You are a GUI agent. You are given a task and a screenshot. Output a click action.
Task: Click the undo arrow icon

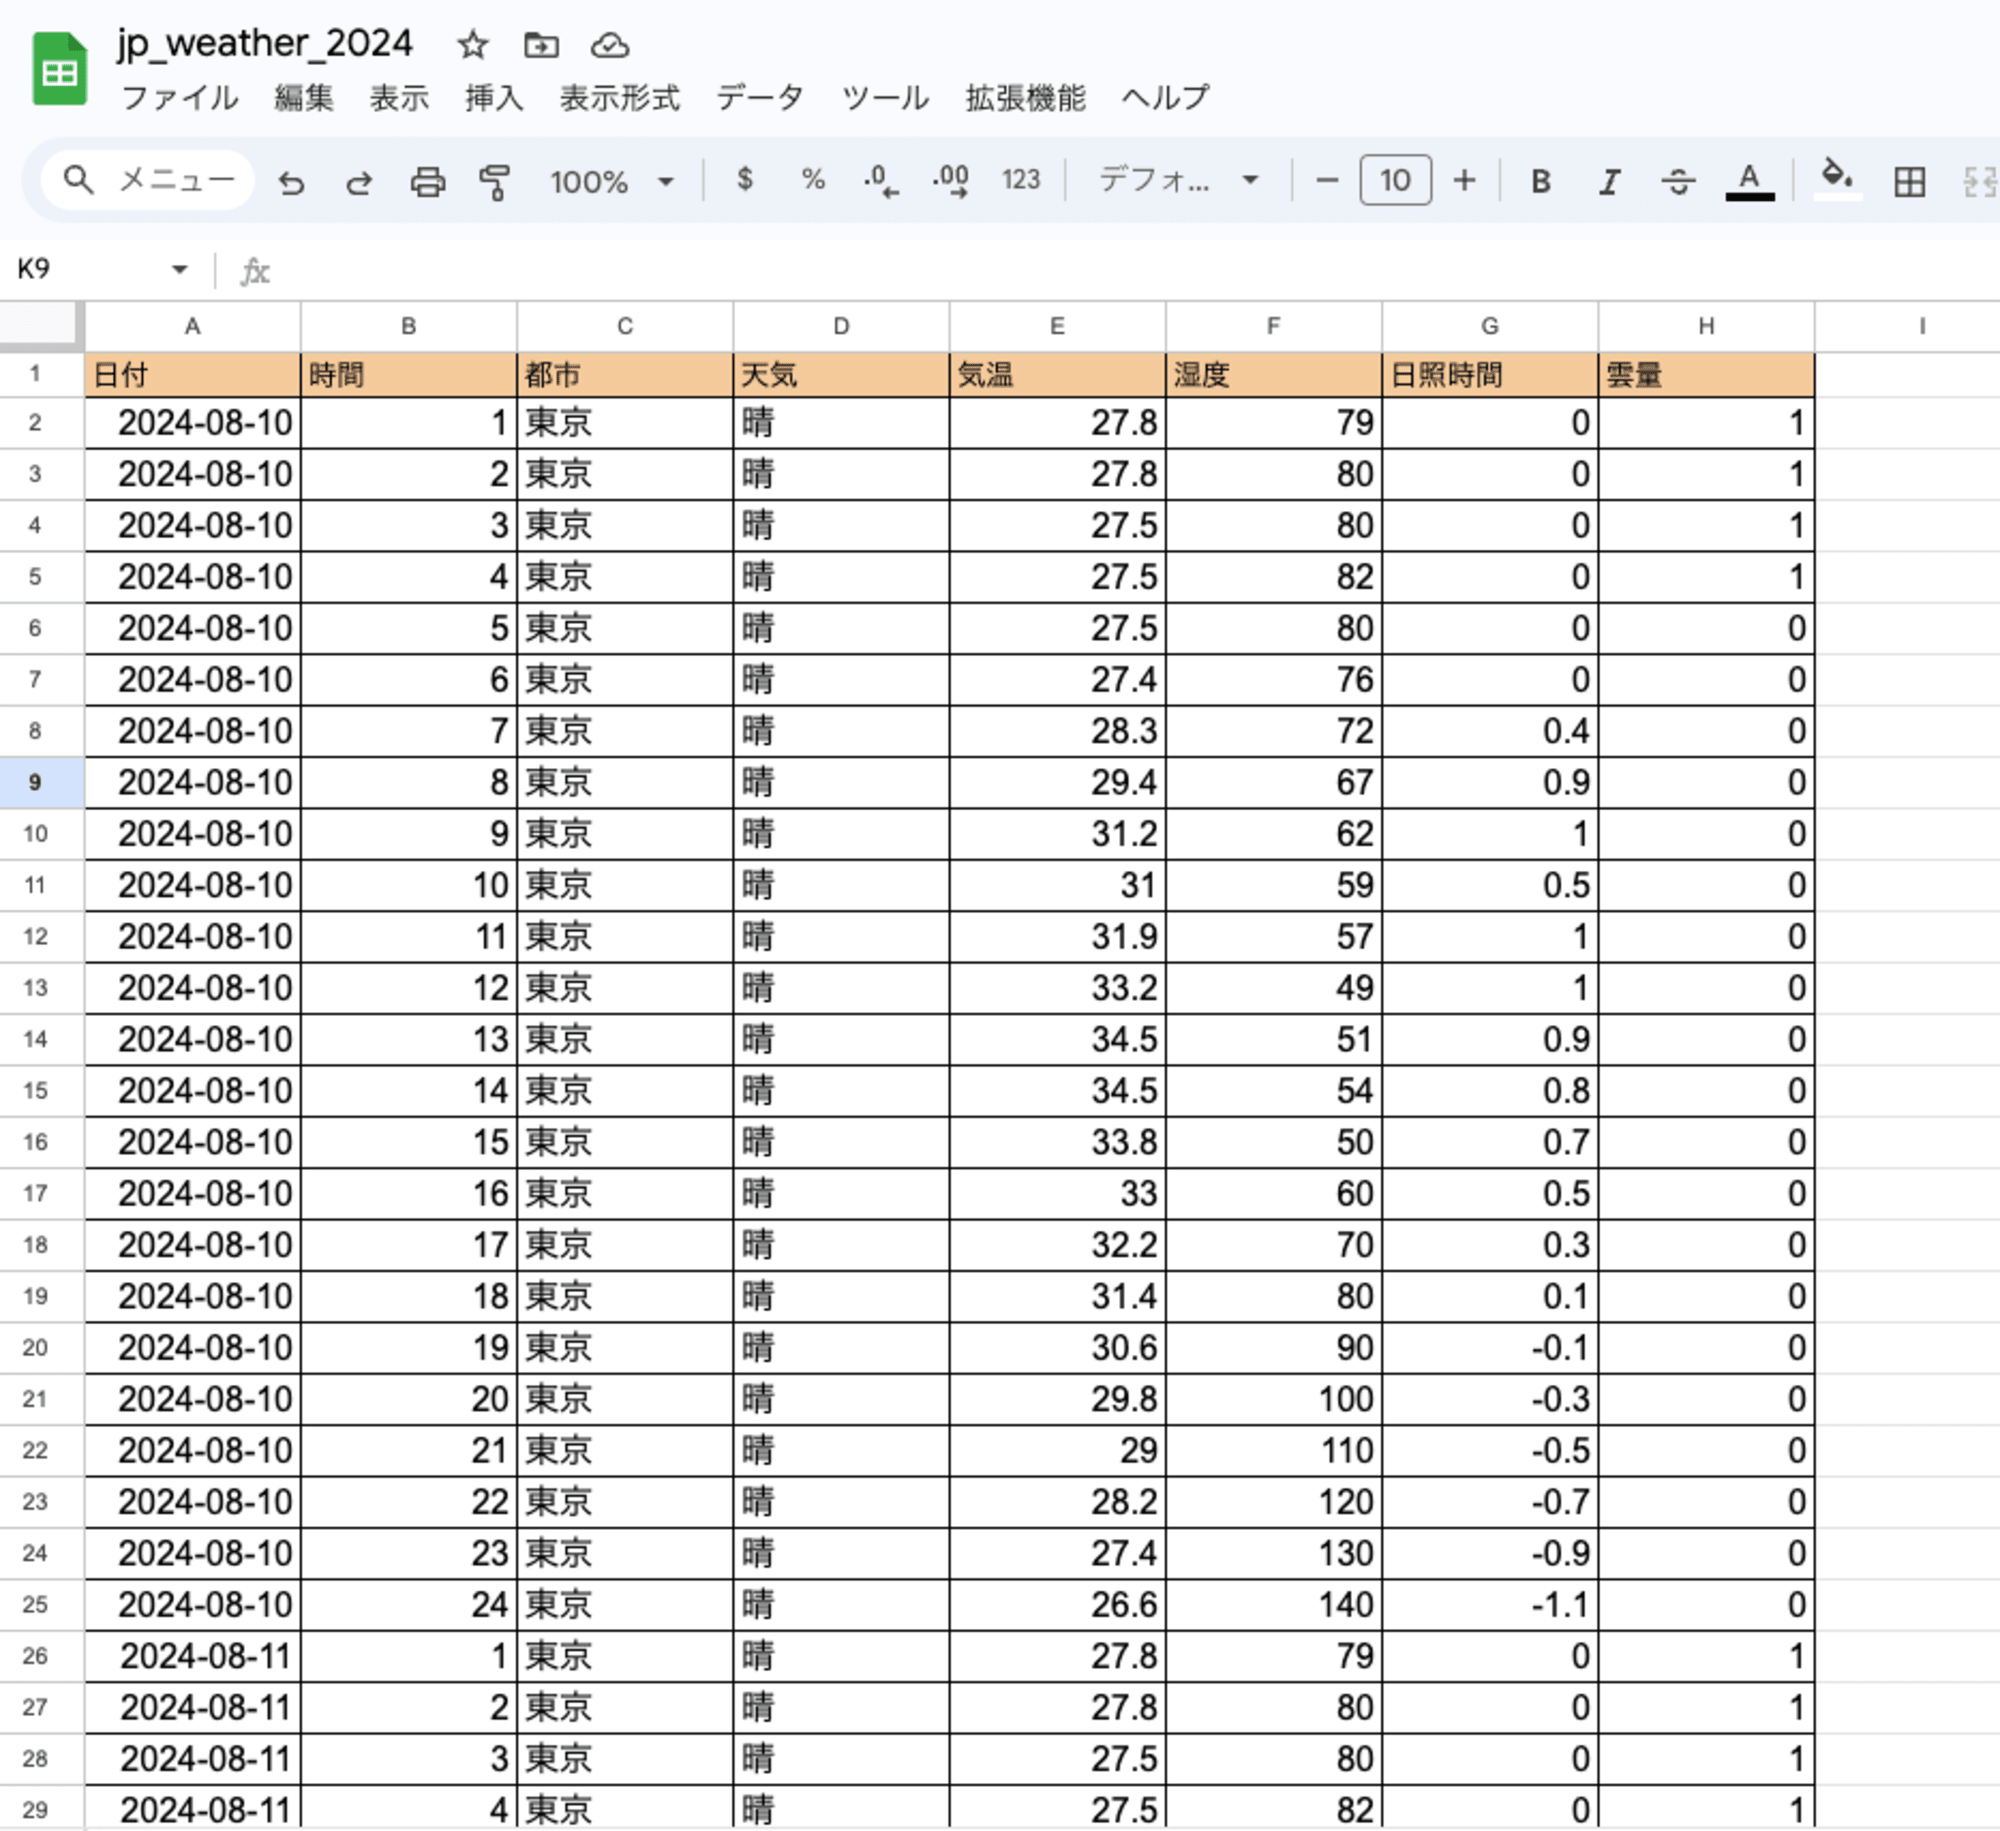click(x=291, y=181)
